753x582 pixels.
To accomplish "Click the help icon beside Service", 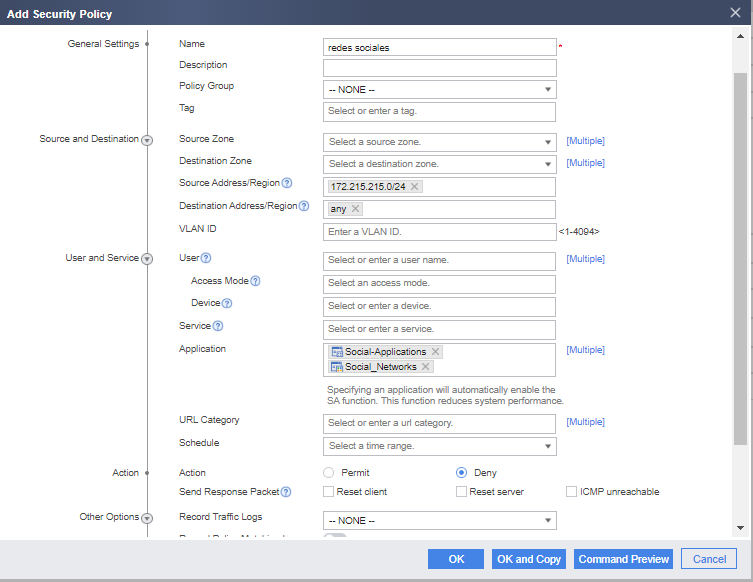I will [218, 326].
